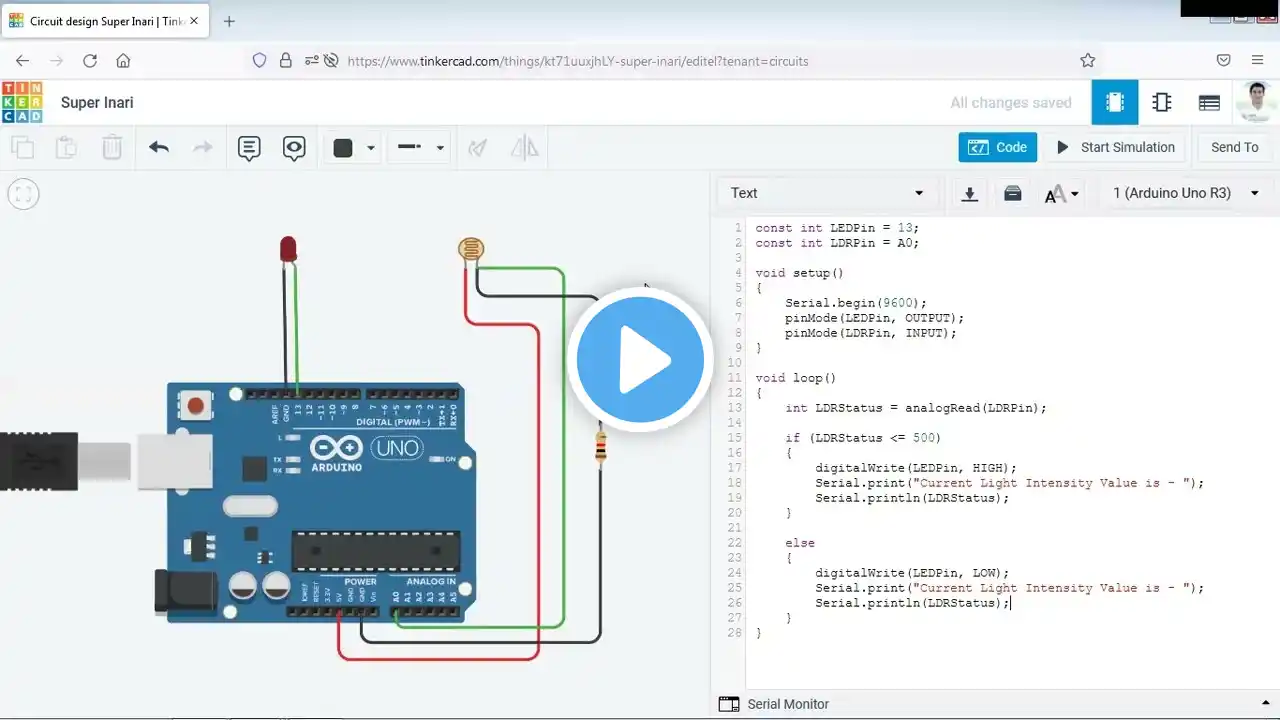Click the Arduino reset button

pyautogui.click(x=197, y=406)
